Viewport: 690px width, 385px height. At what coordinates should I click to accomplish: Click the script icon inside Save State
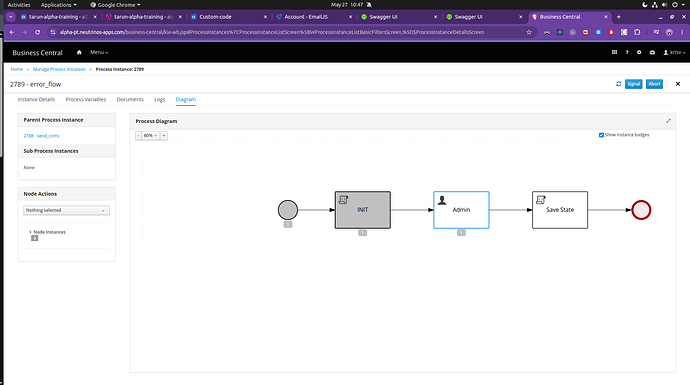(540, 200)
